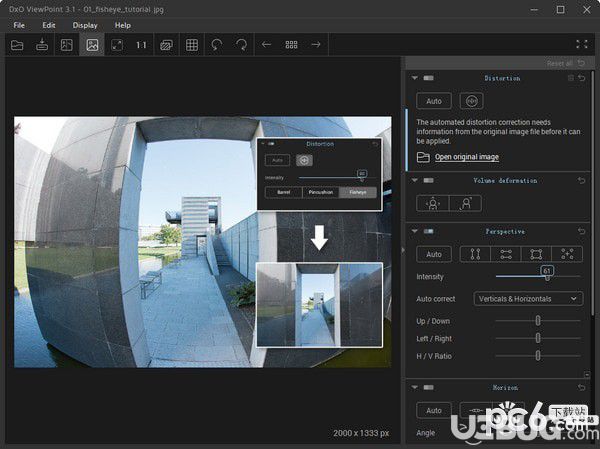
Task: Reset the Volume deformation panel
Action: 582,180
